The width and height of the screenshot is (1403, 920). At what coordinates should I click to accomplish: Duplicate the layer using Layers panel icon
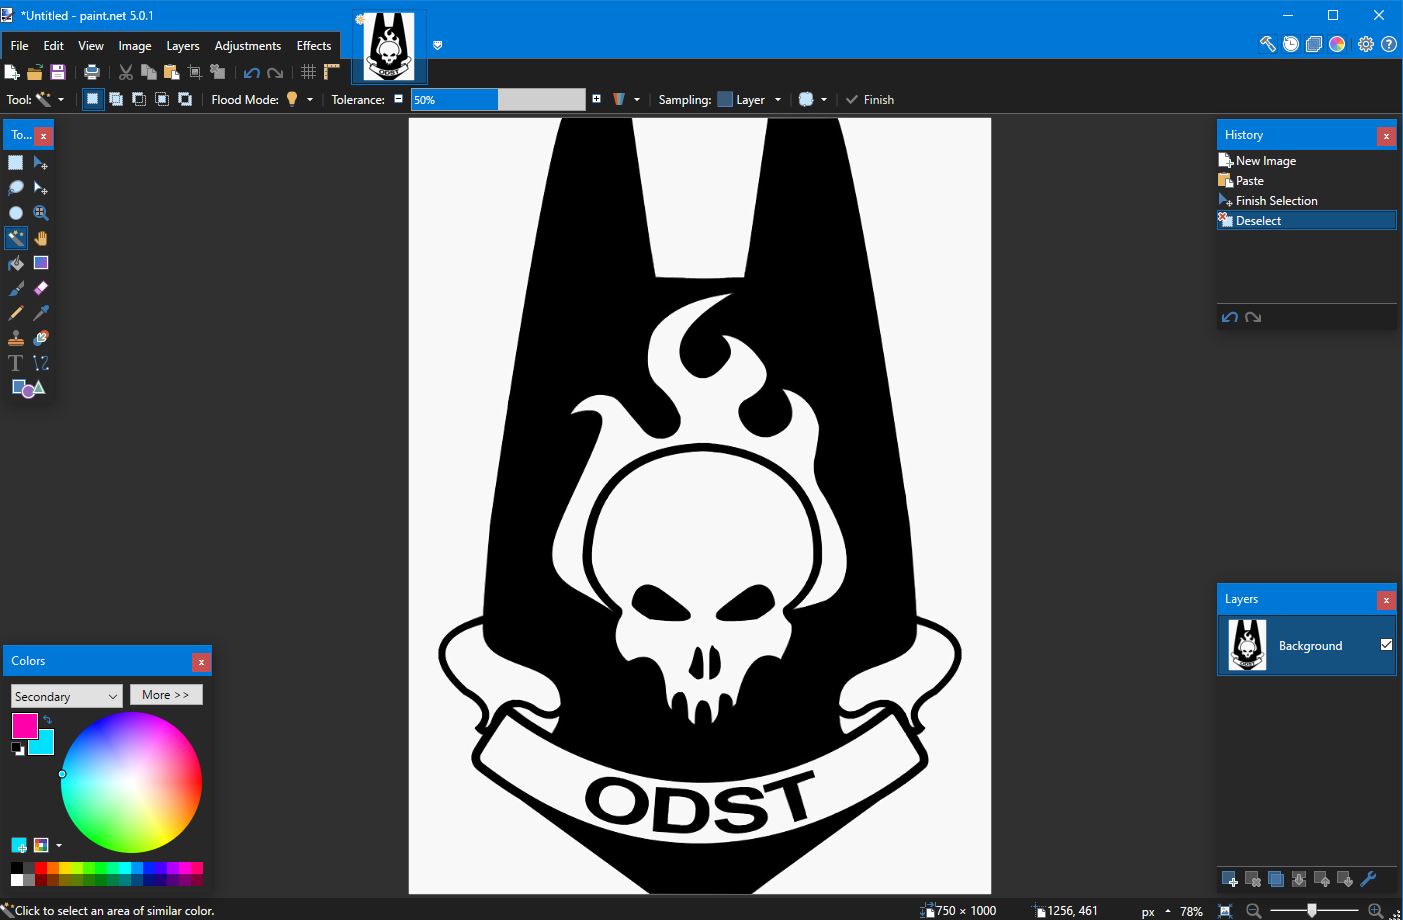coord(1276,879)
